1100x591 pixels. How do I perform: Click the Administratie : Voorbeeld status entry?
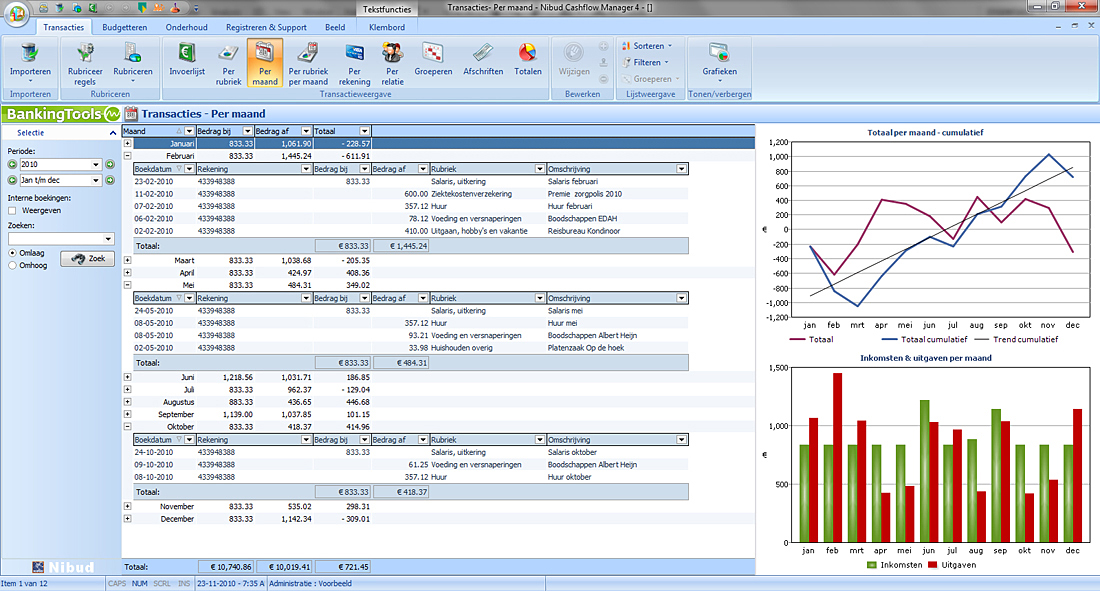tap(310, 583)
